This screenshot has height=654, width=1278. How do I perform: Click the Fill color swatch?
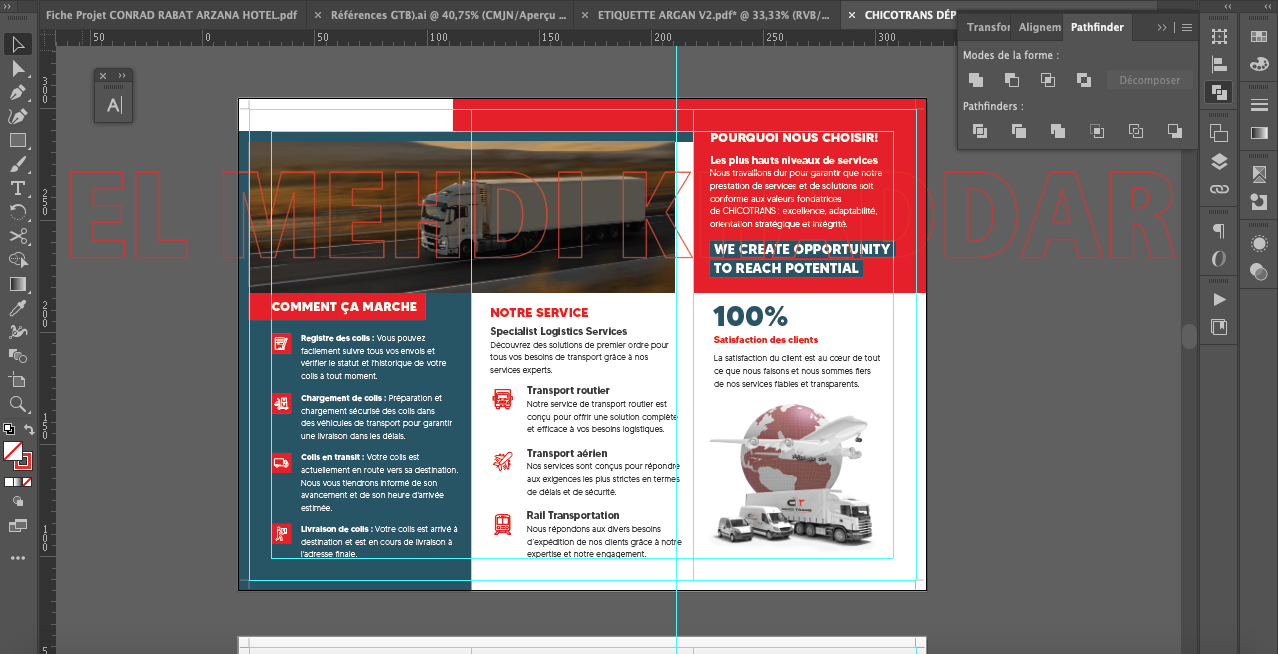13,452
